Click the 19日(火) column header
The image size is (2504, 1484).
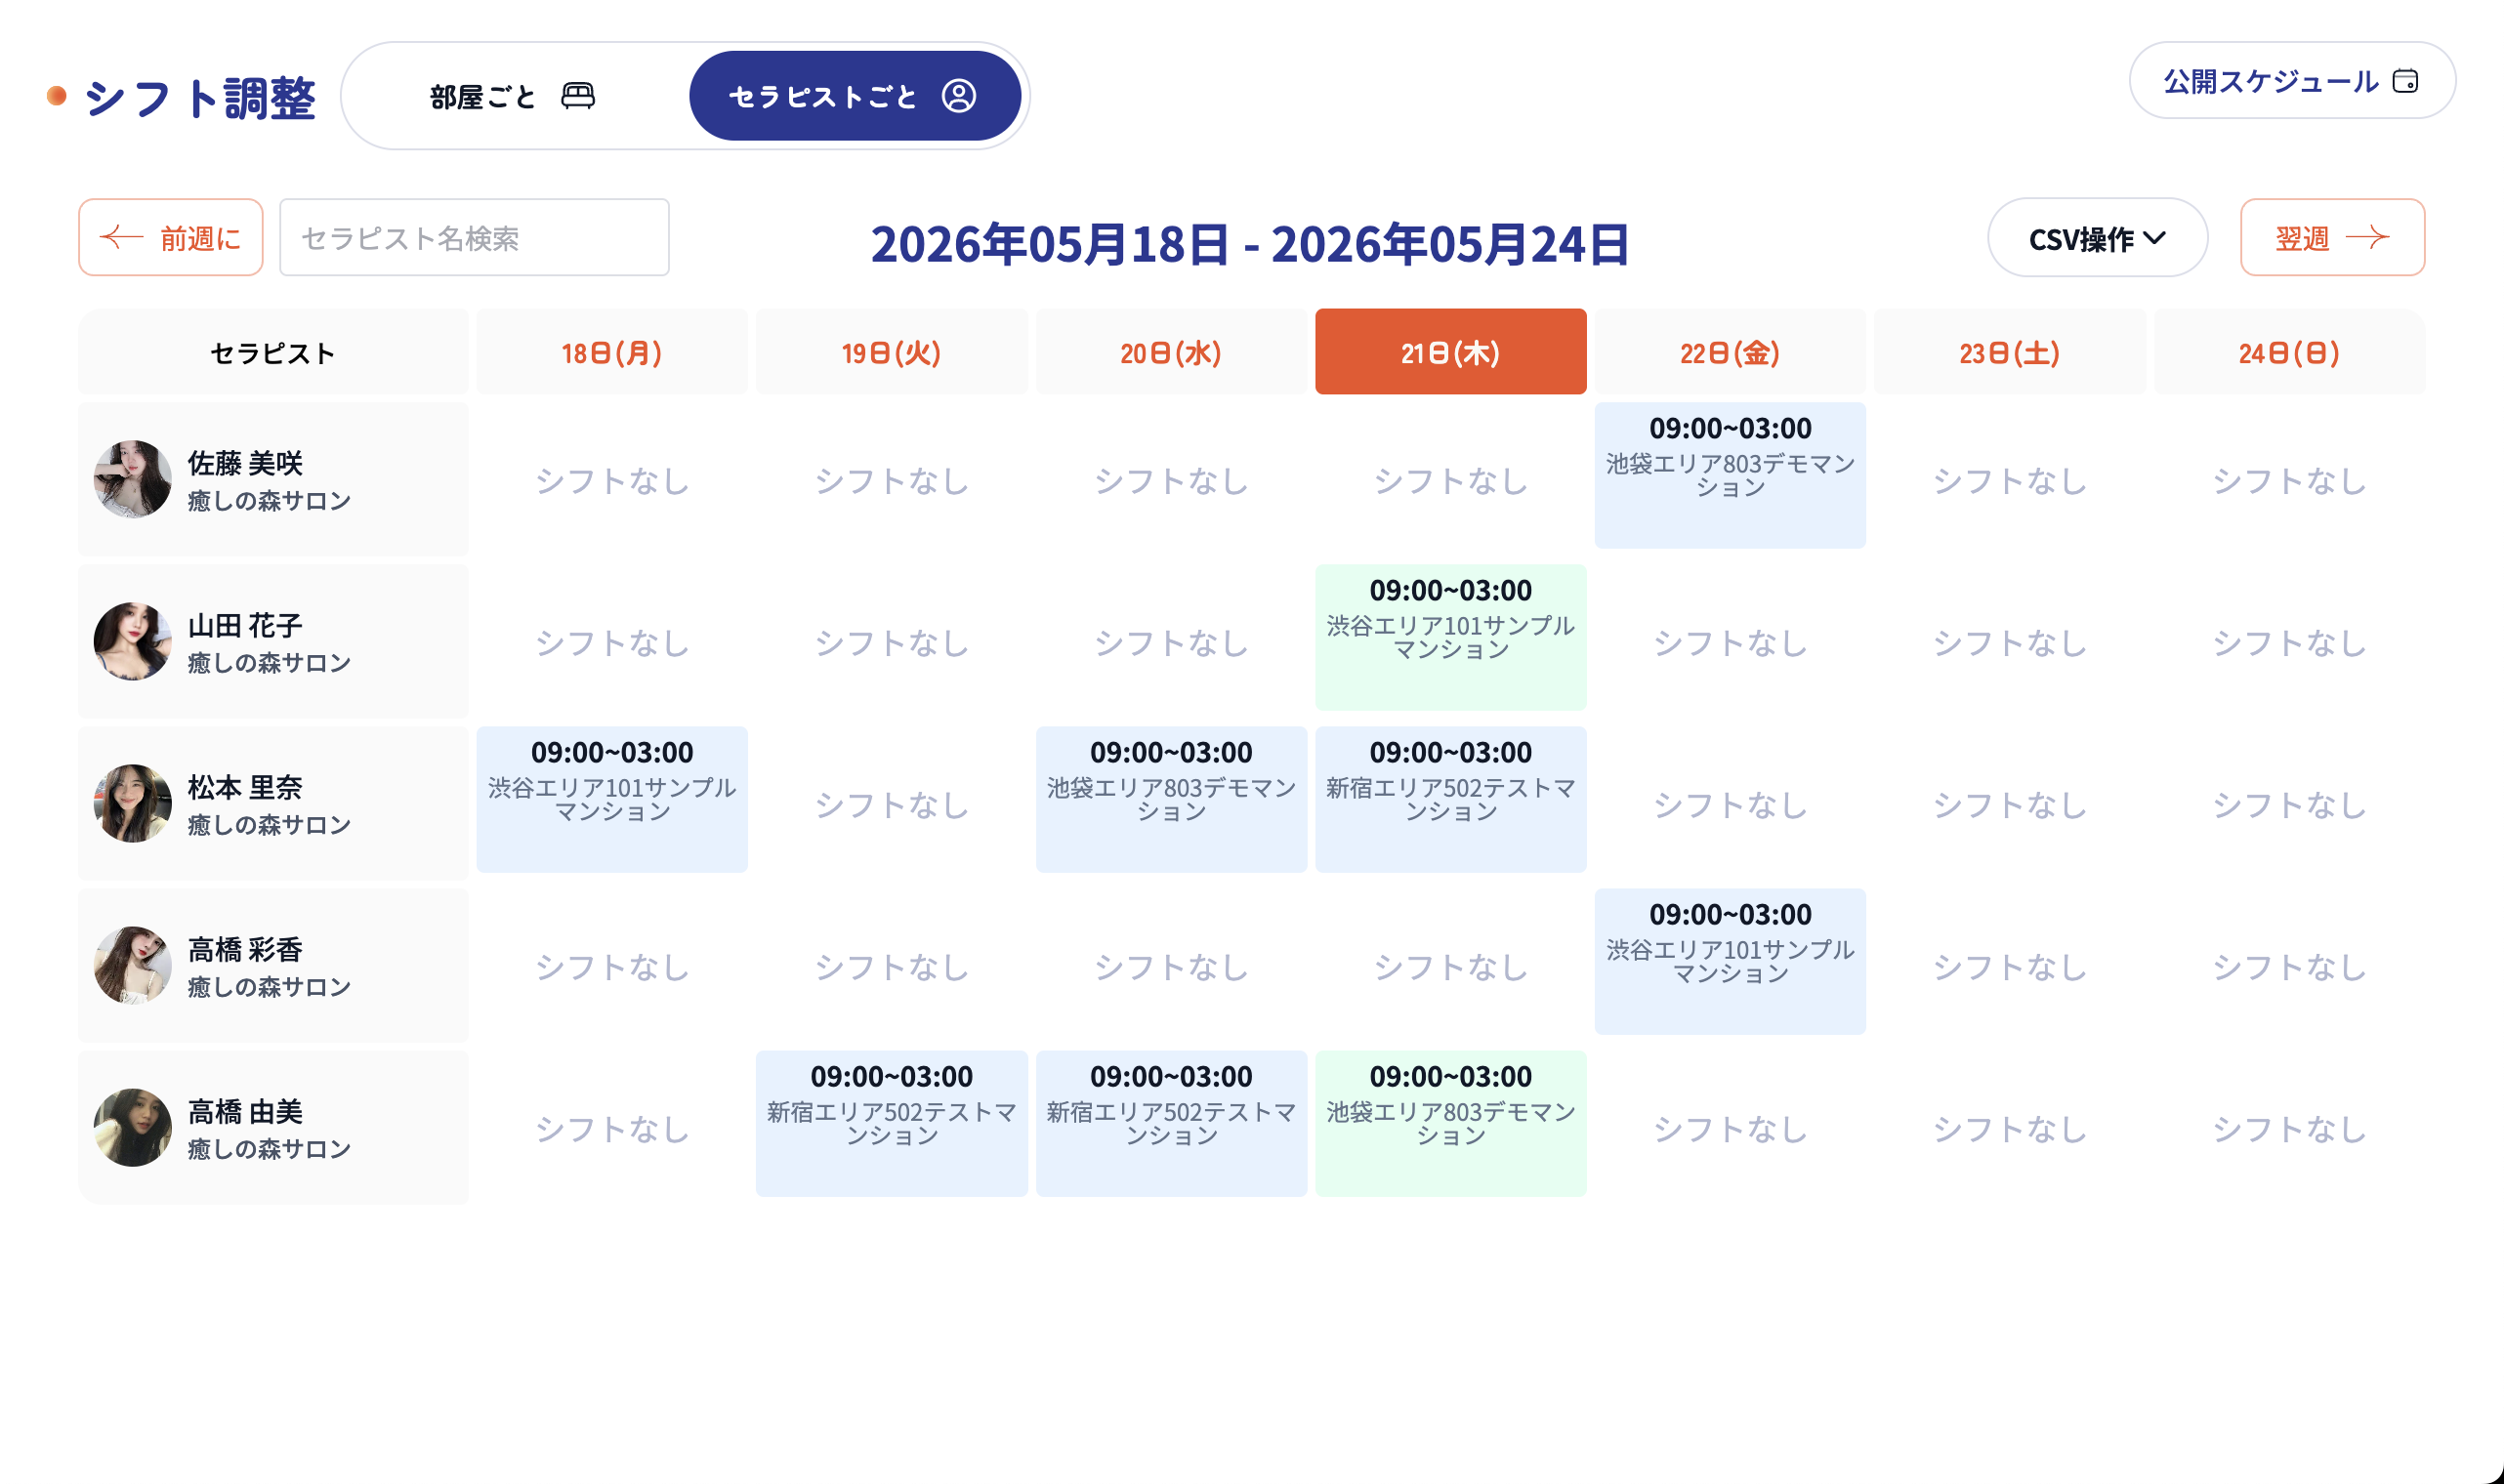(x=891, y=352)
